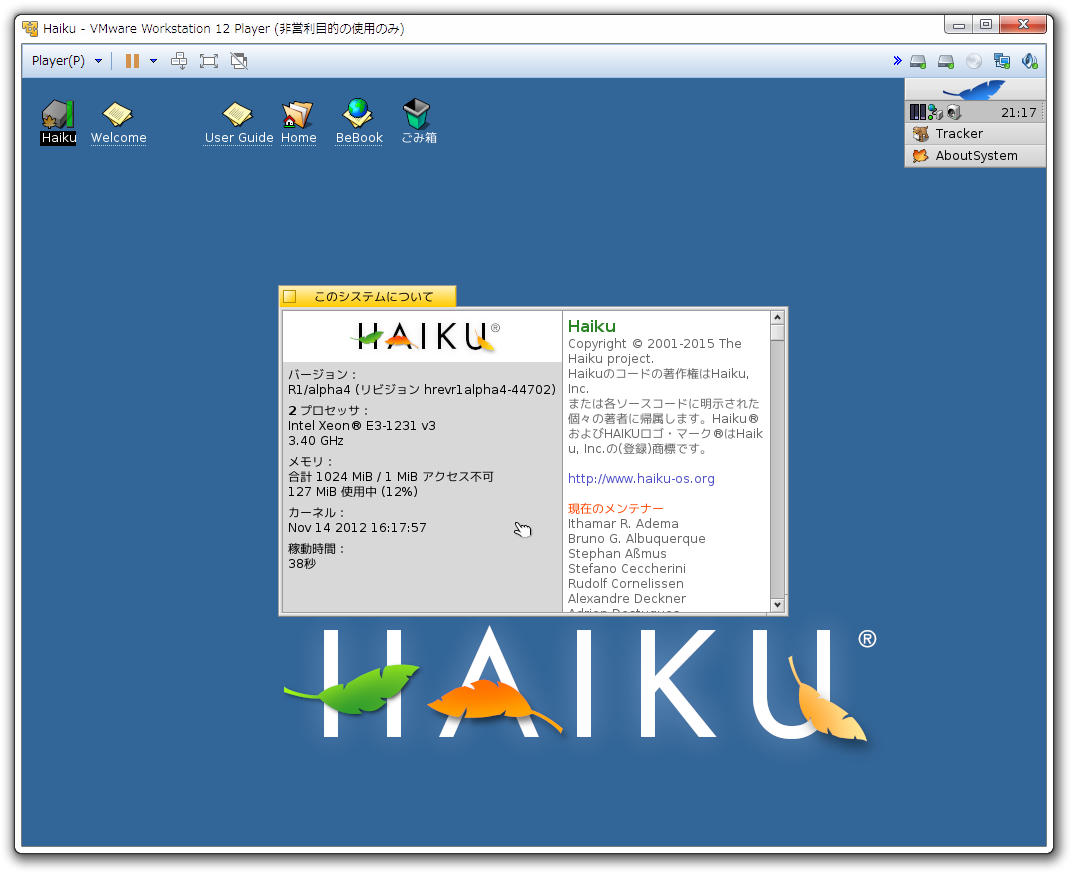1072x872 pixels.
Task: Select the BeBook desktop icon
Action: point(359,122)
